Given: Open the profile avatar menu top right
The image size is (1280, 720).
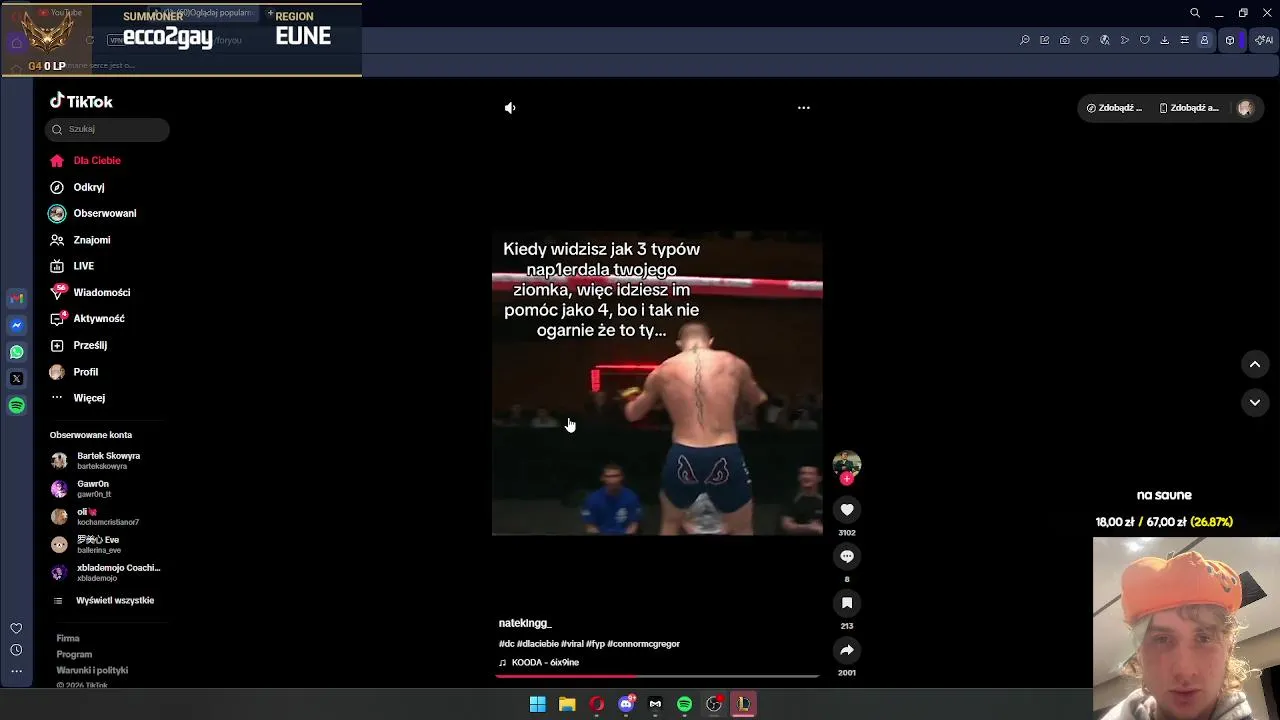Looking at the screenshot, I should (1245, 108).
